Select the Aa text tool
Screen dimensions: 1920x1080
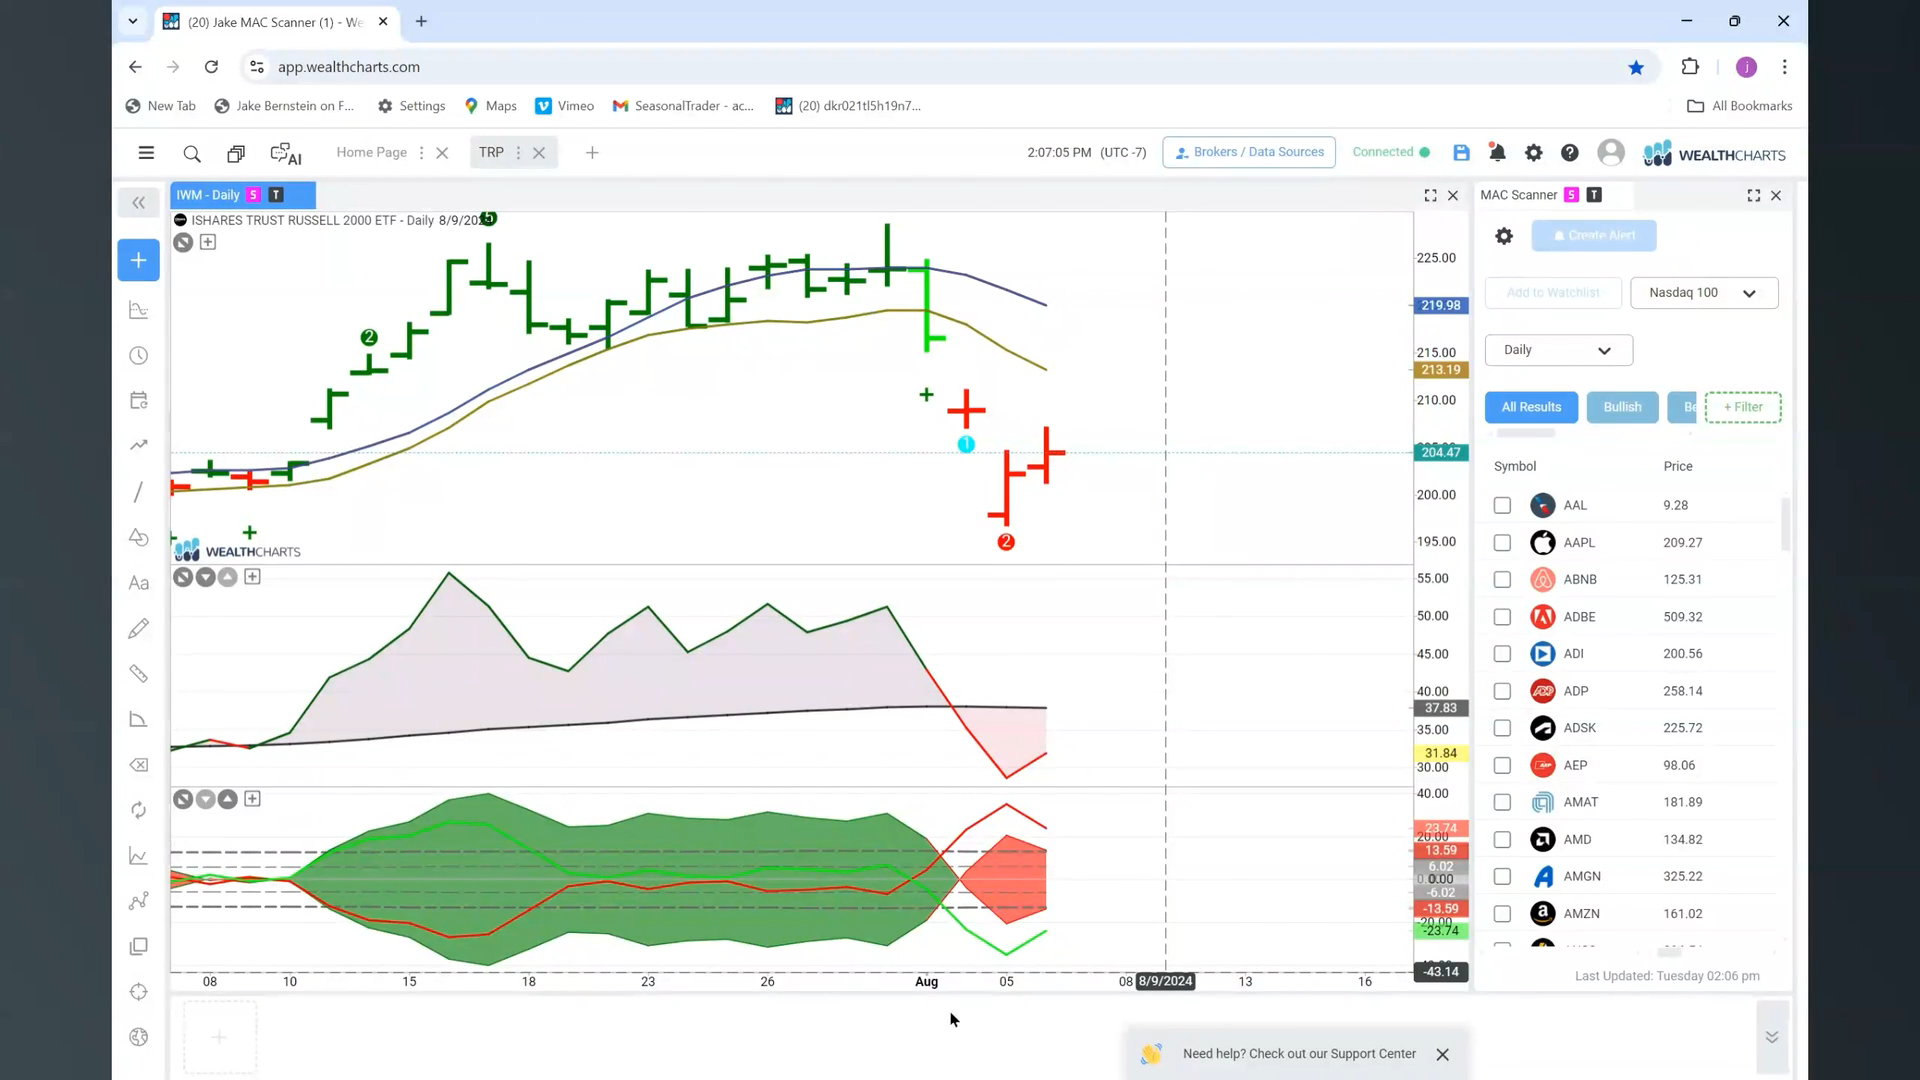(x=139, y=583)
